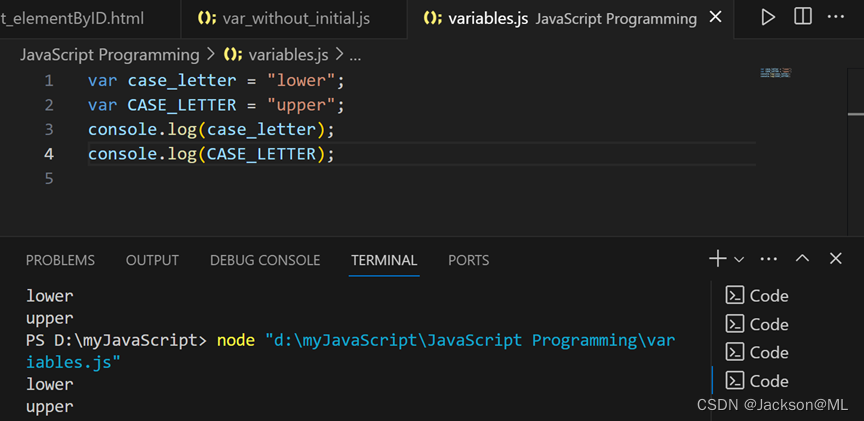This screenshot has height=421, width=864.
Task: Close the variables.js editor tab
Action: (742, 19)
